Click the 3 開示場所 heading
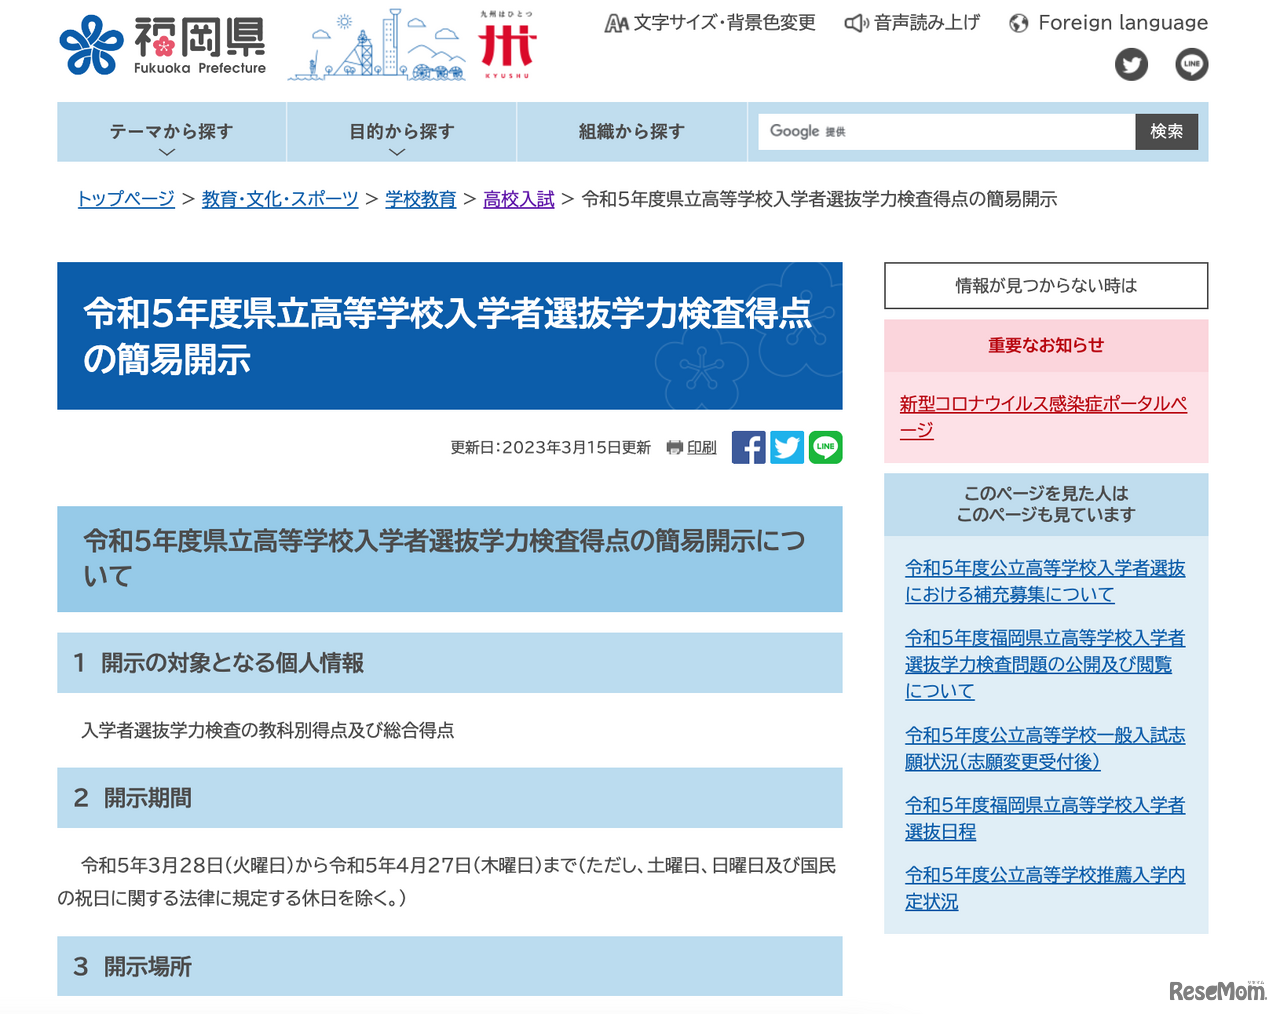 coord(450,966)
